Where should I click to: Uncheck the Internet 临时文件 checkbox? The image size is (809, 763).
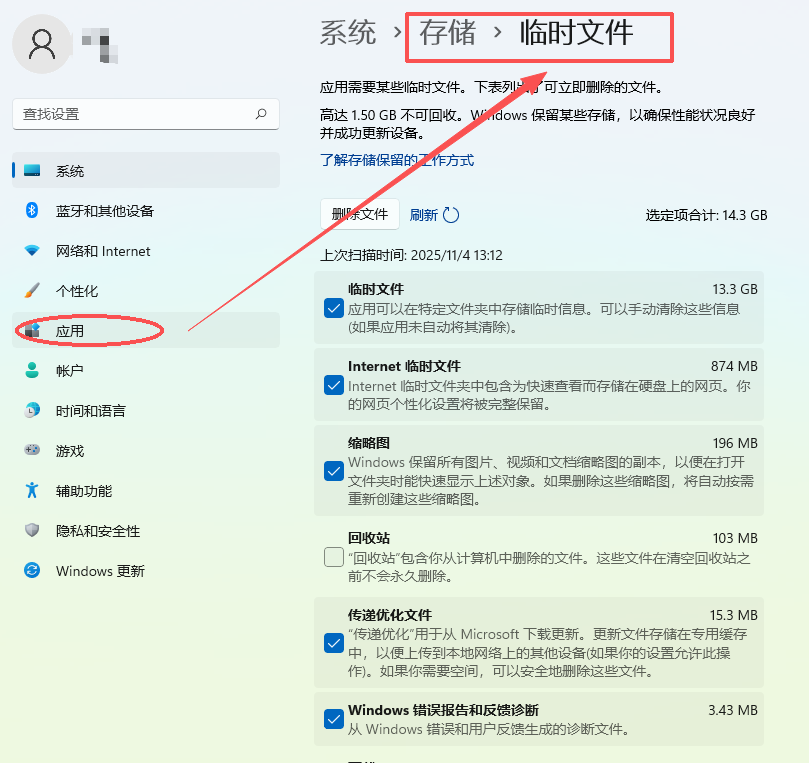(x=334, y=385)
